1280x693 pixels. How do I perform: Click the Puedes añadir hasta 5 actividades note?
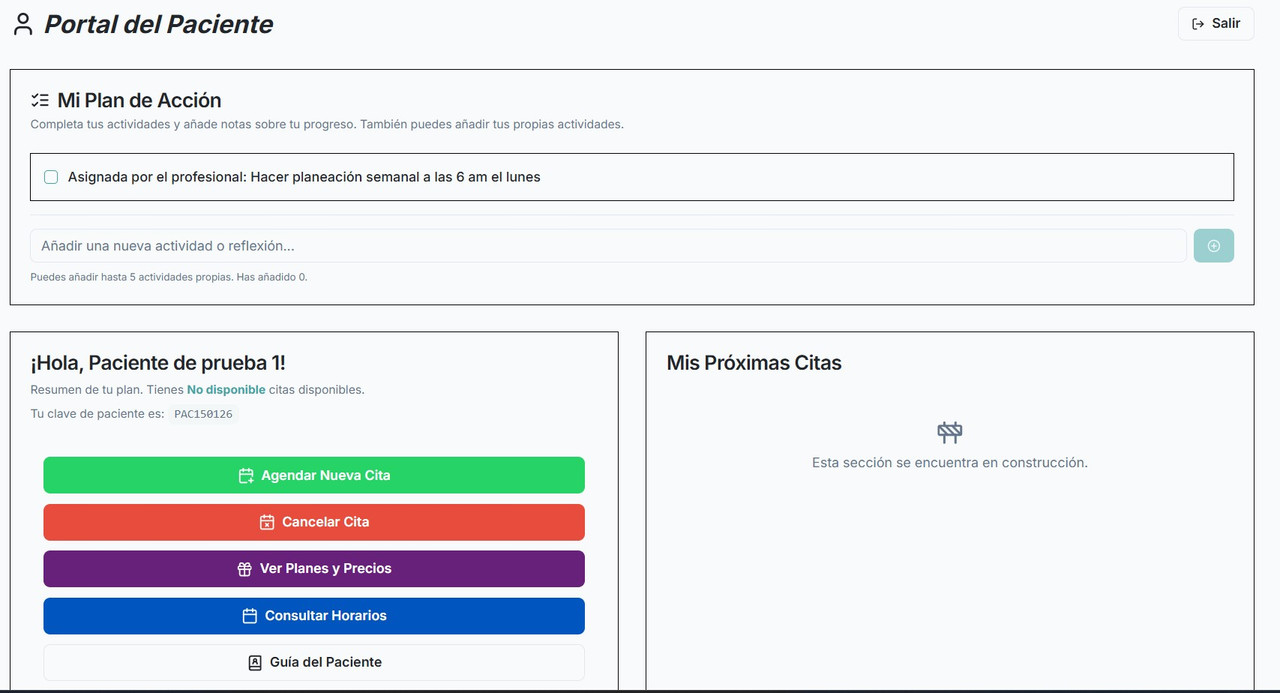pyautogui.click(x=169, y=277)
